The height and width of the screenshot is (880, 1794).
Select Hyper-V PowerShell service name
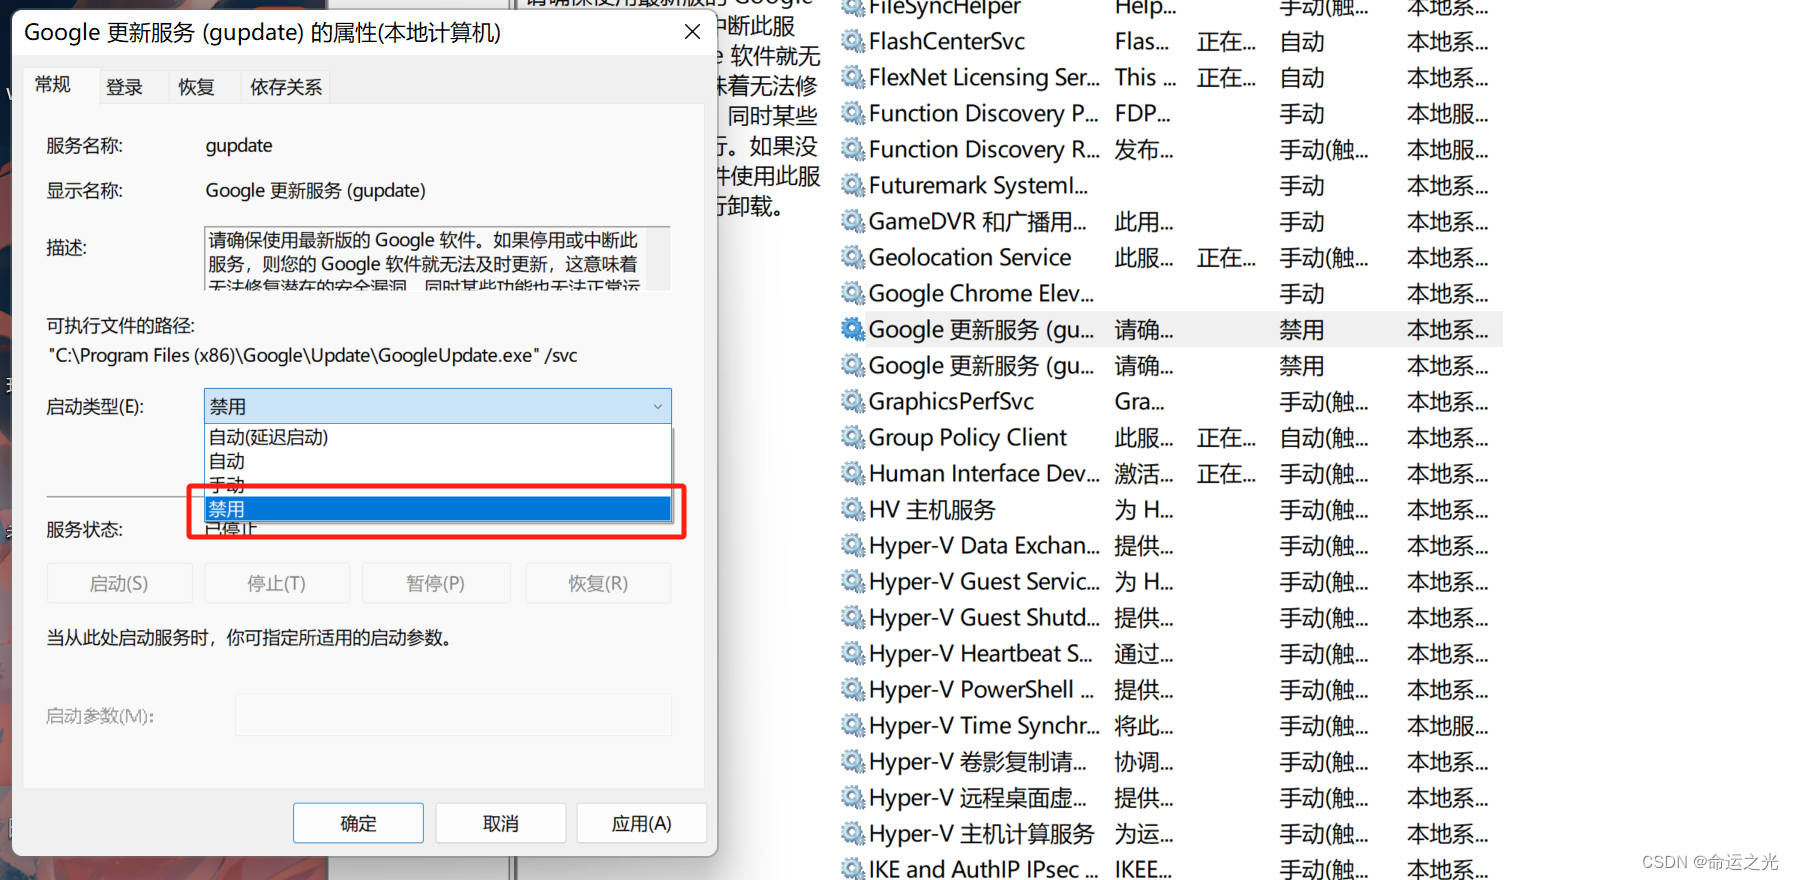pyautogui.click(x=982, y=690)
